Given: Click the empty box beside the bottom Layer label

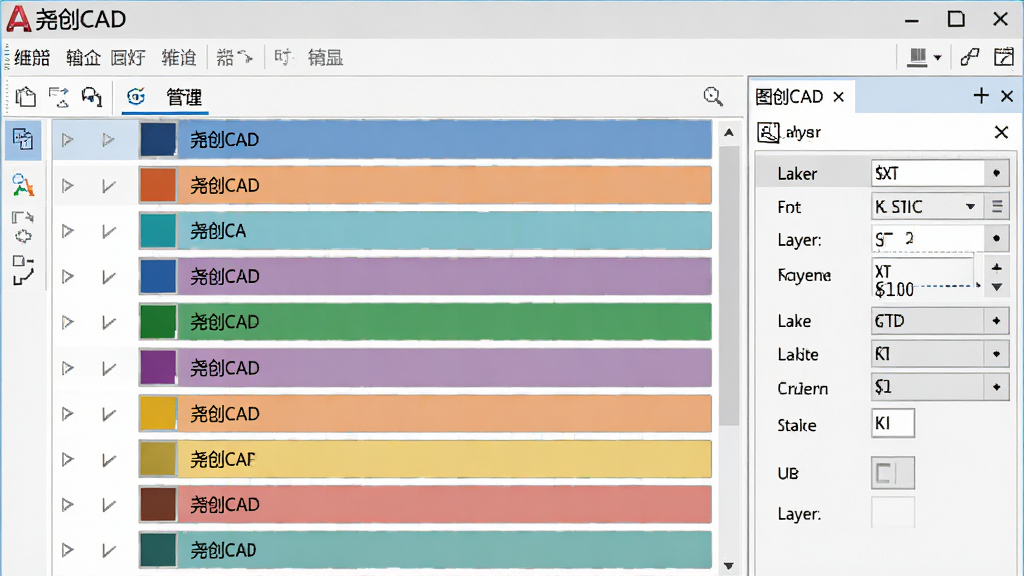Looking at the screenshot, I should point(893,513).
